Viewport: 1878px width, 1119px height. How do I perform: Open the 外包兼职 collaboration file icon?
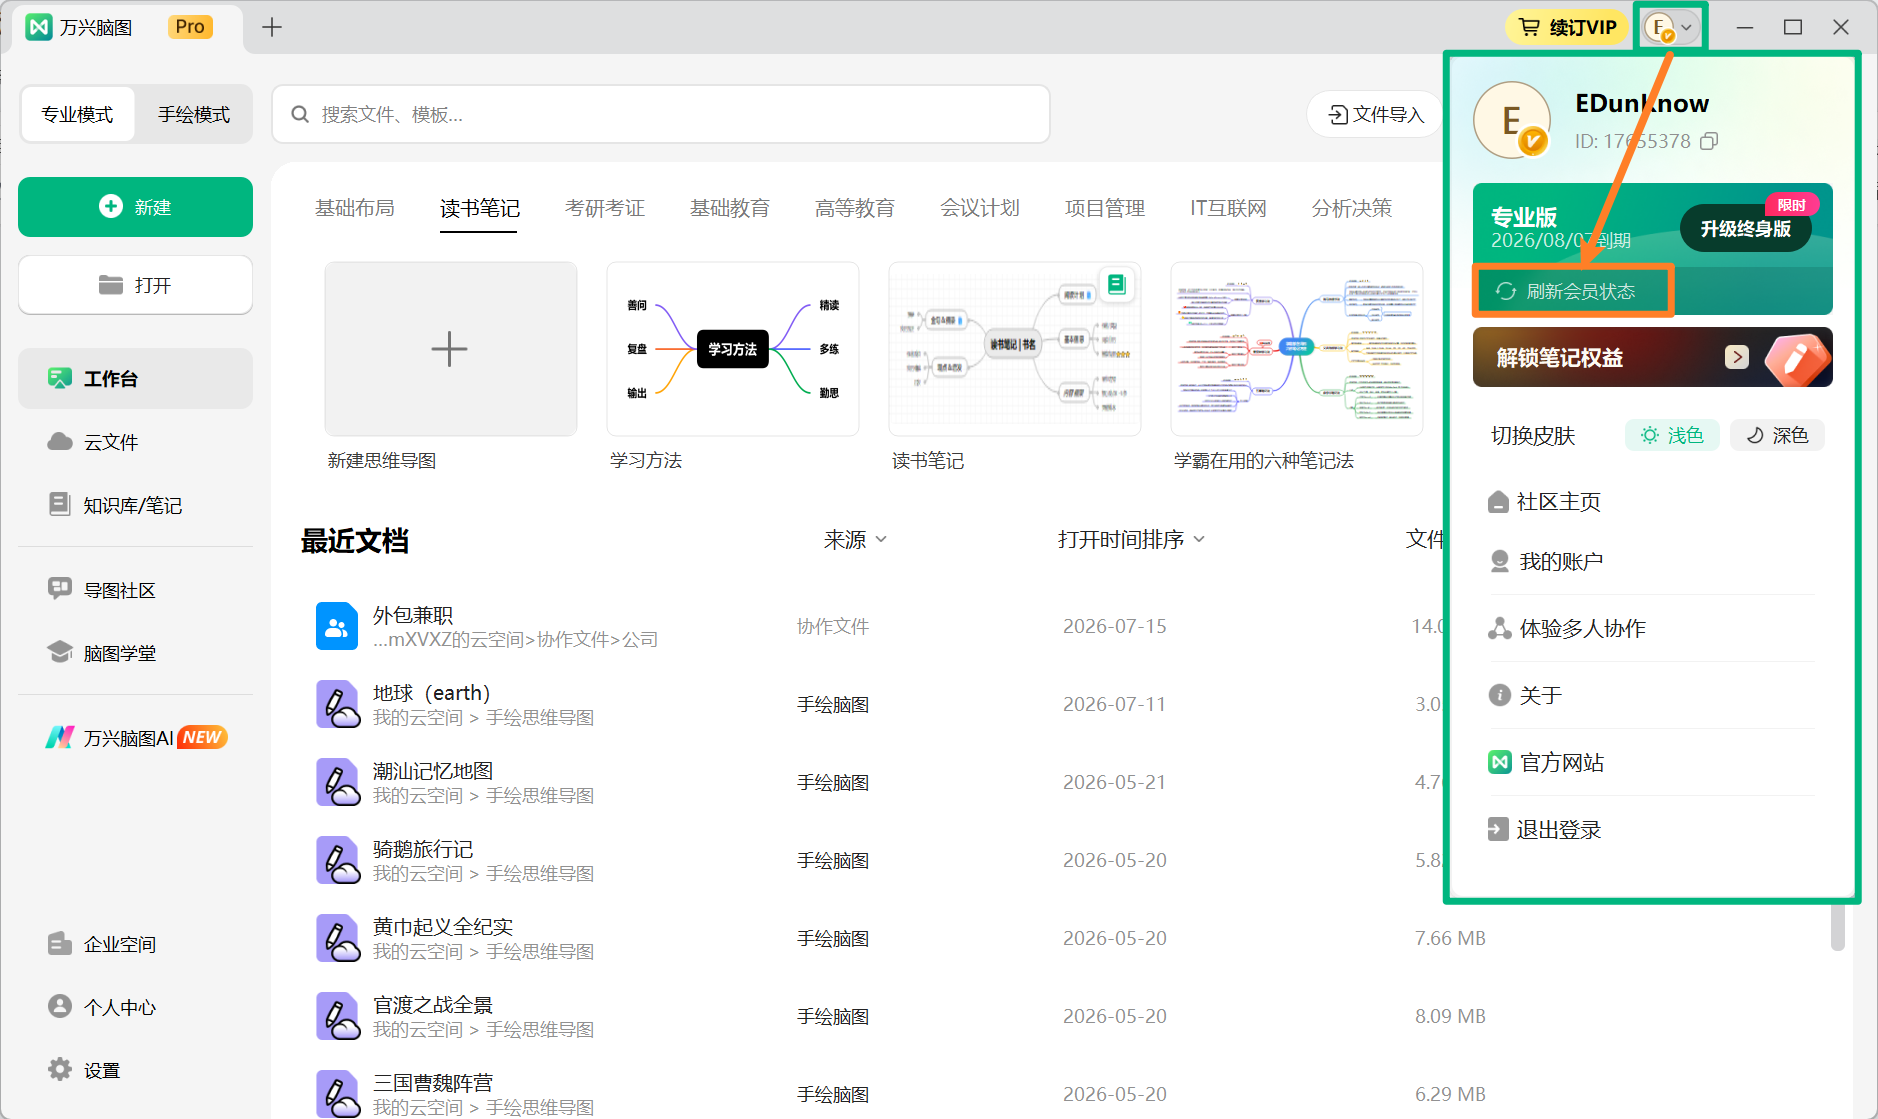point(337,626)
